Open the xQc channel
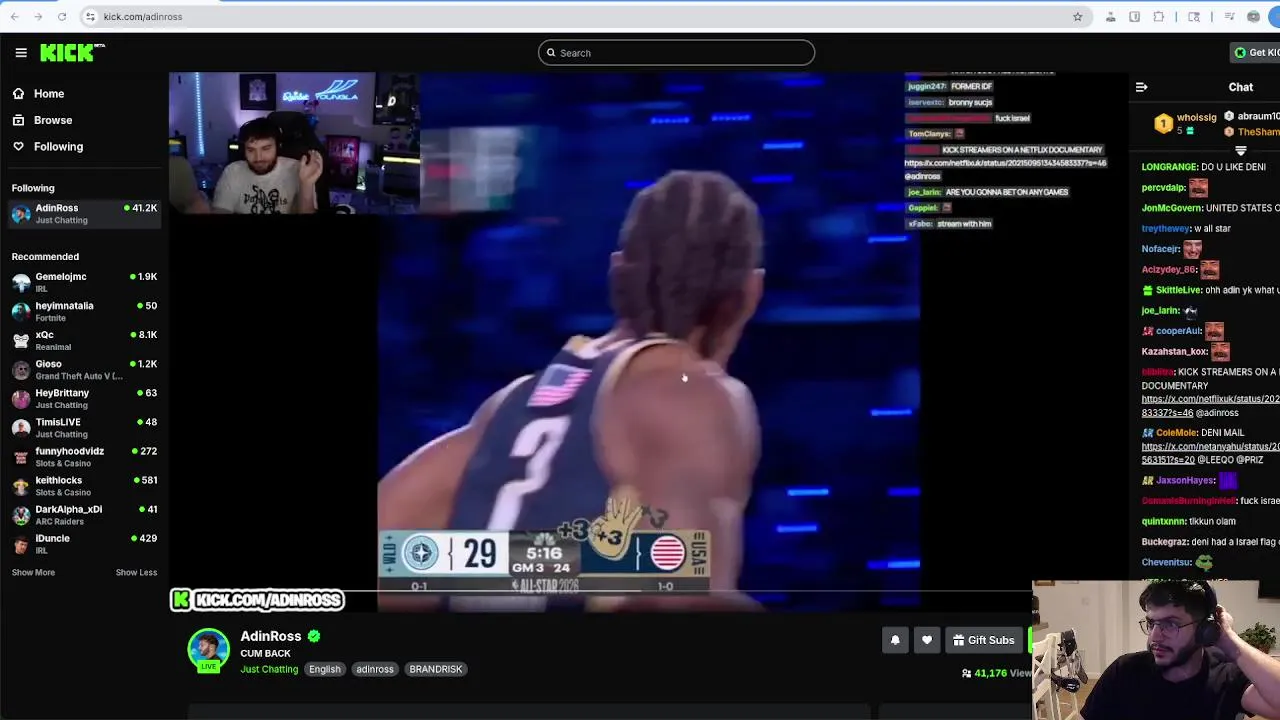 [84, 340]
